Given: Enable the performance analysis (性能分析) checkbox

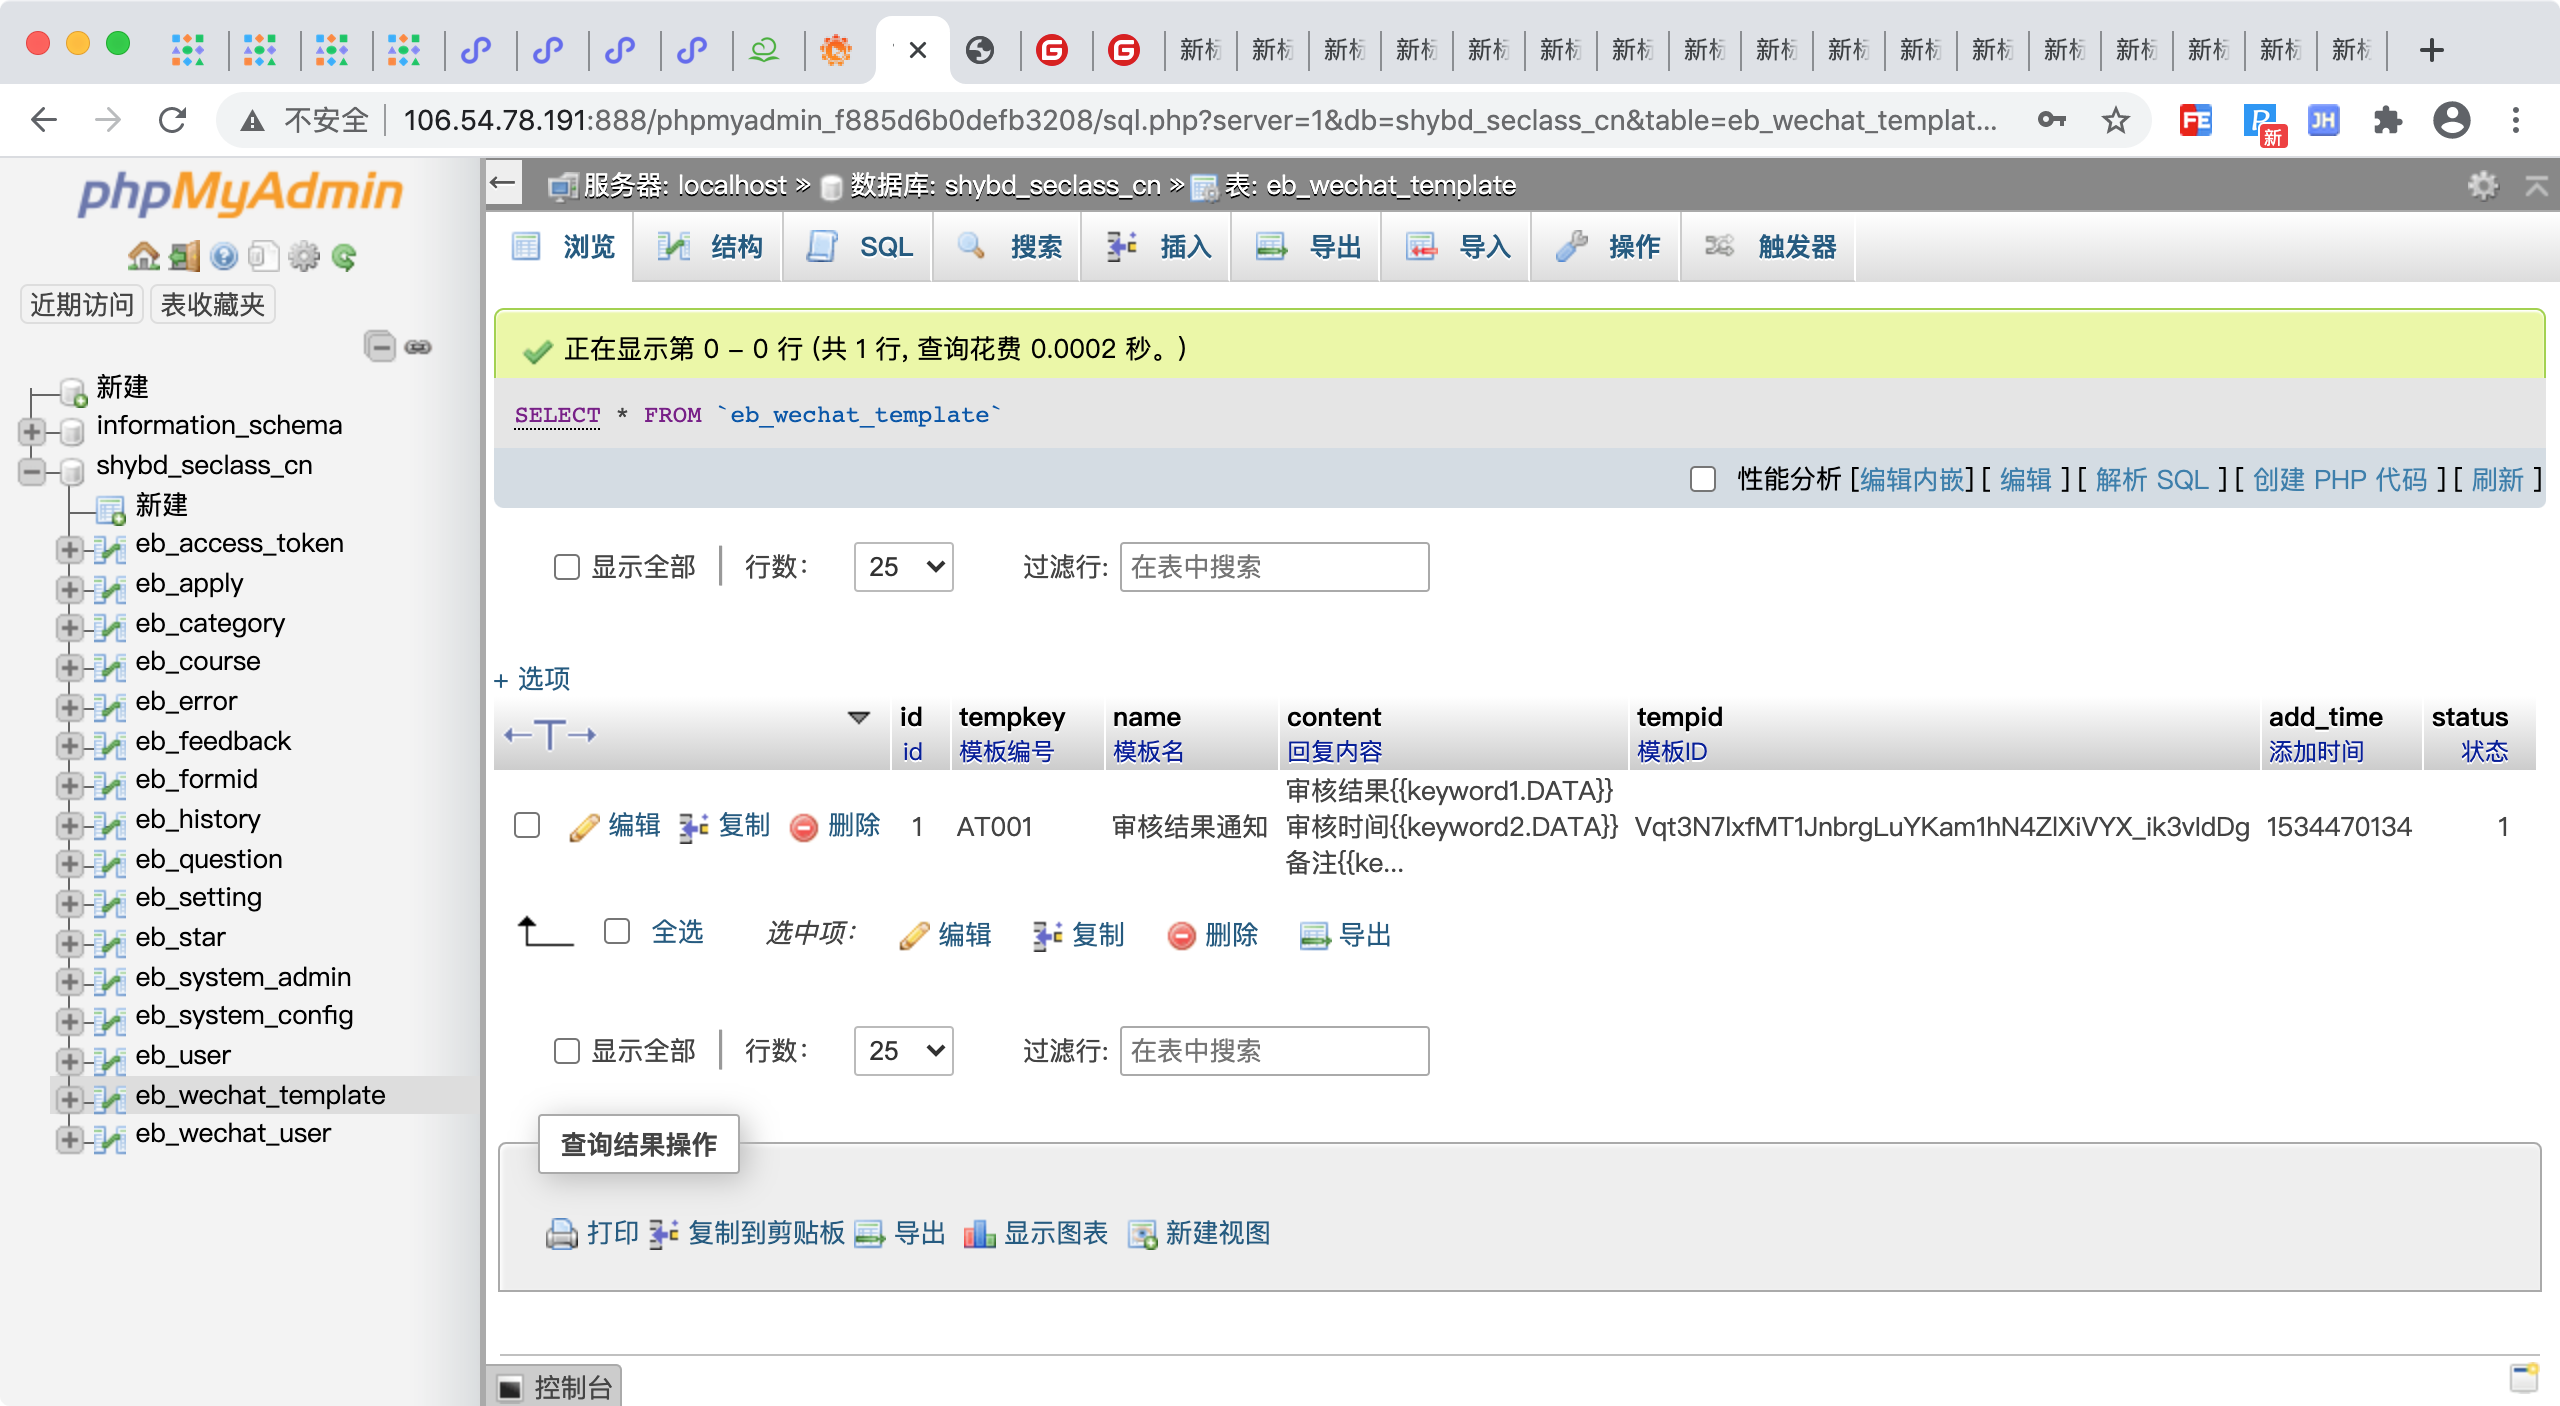Looking at the screenshot, I should 1703,480.
